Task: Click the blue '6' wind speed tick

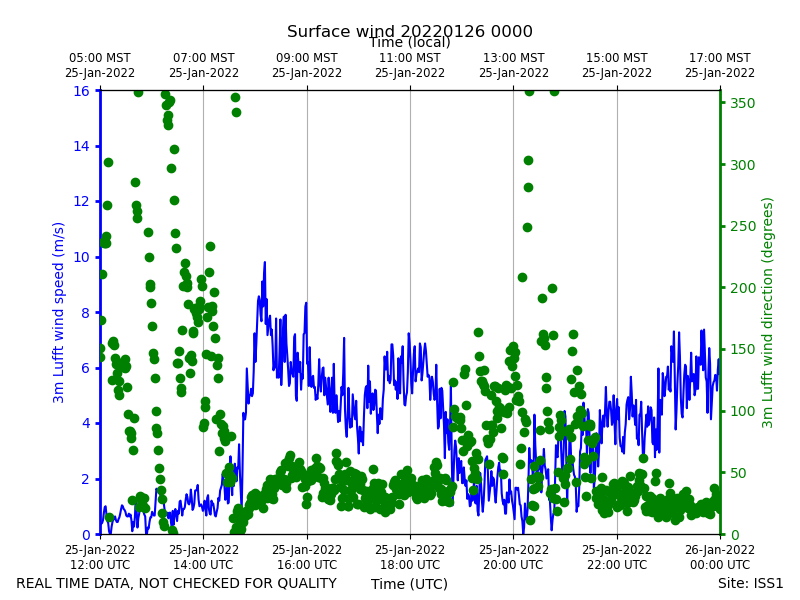Action: [85, 368]
